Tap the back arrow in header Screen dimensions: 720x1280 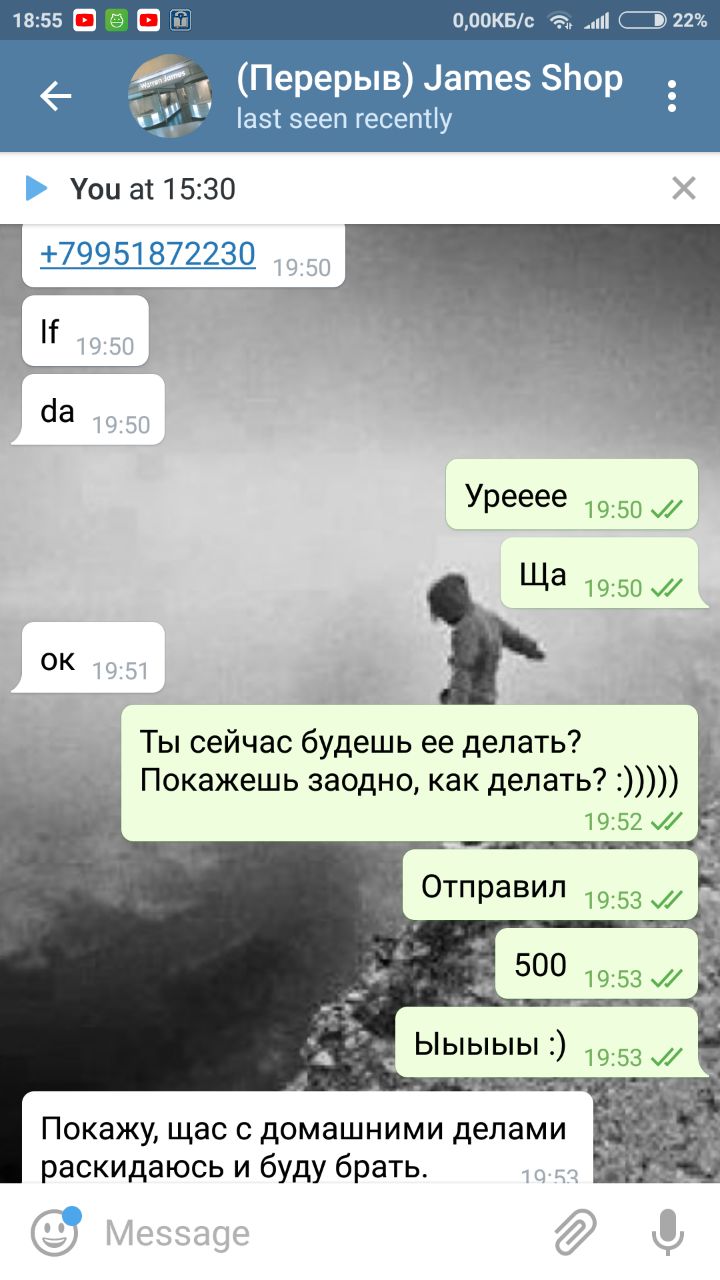click(56, 96)
